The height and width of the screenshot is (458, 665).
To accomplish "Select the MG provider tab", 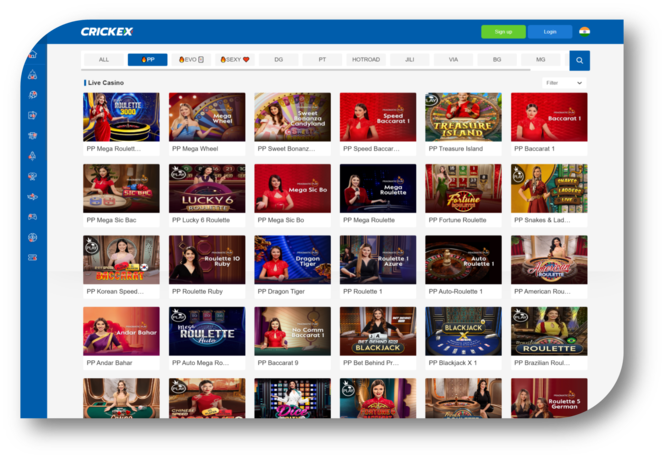I will [540, 60].
